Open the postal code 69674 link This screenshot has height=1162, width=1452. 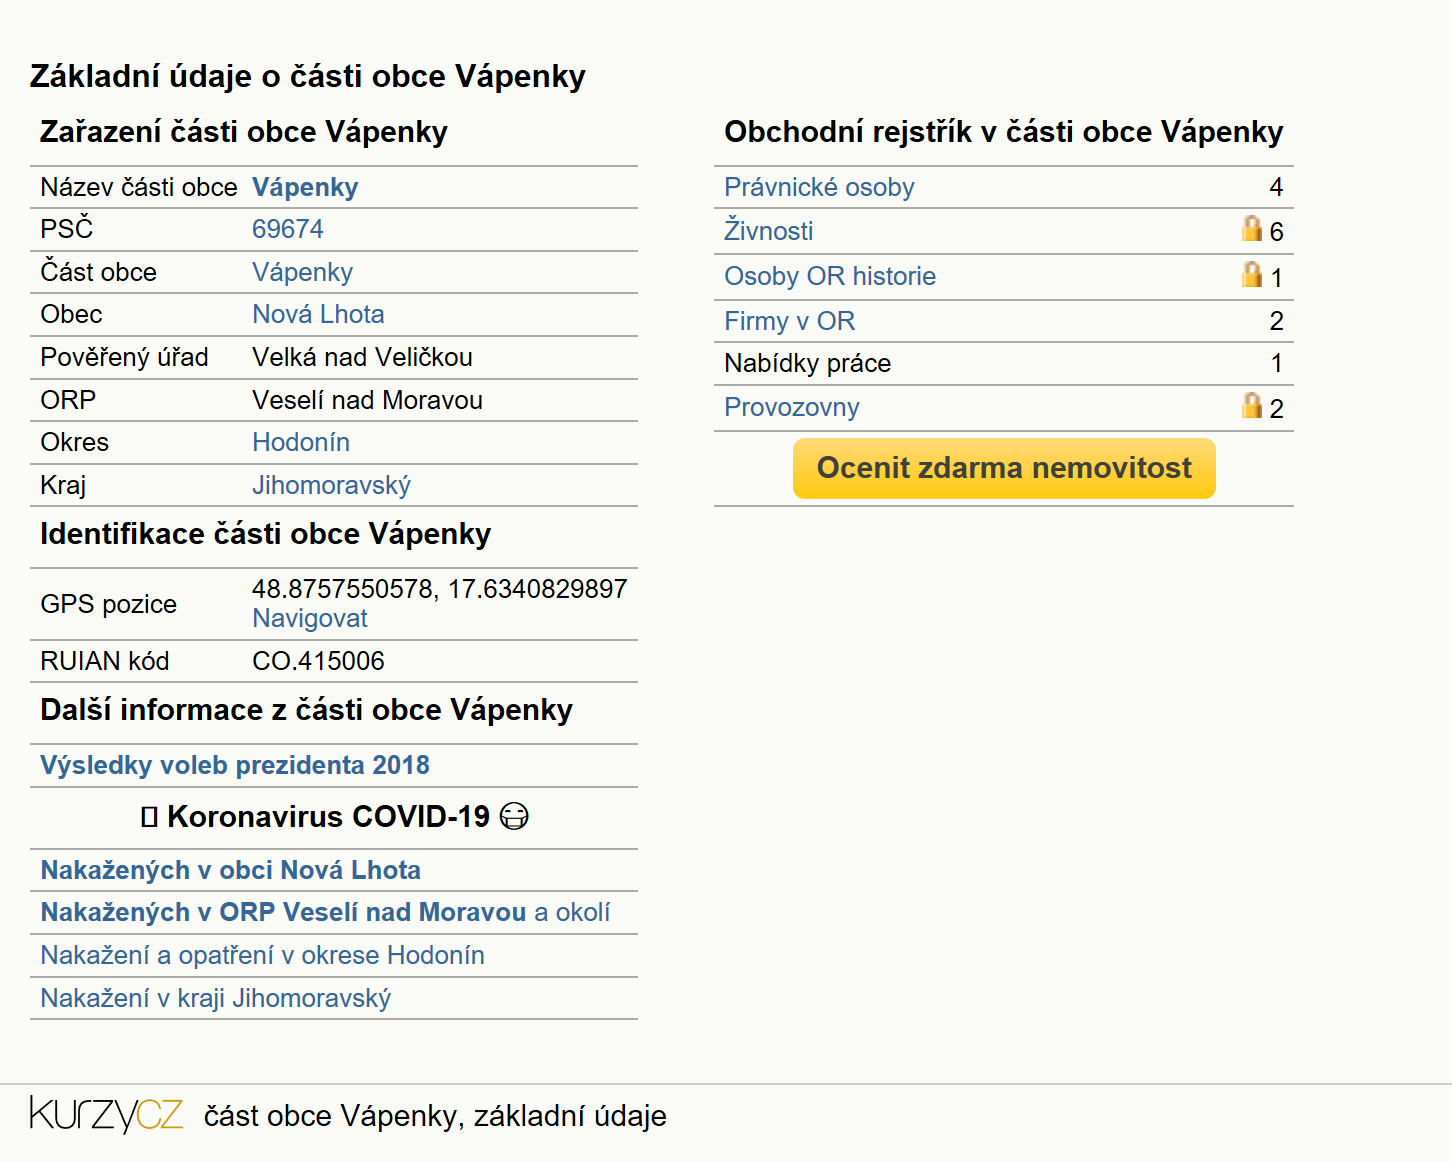tap(288, 229)
